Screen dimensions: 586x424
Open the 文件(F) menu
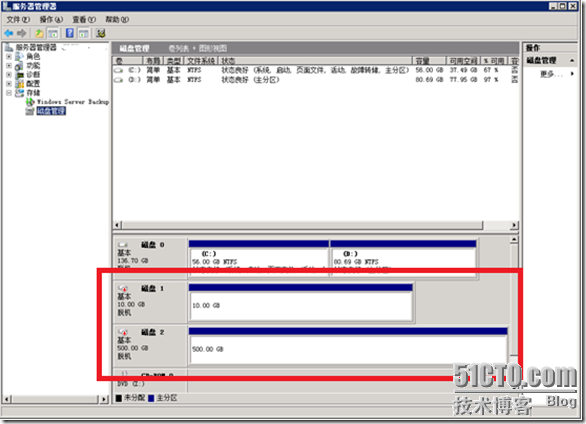[x=18, y=19]
